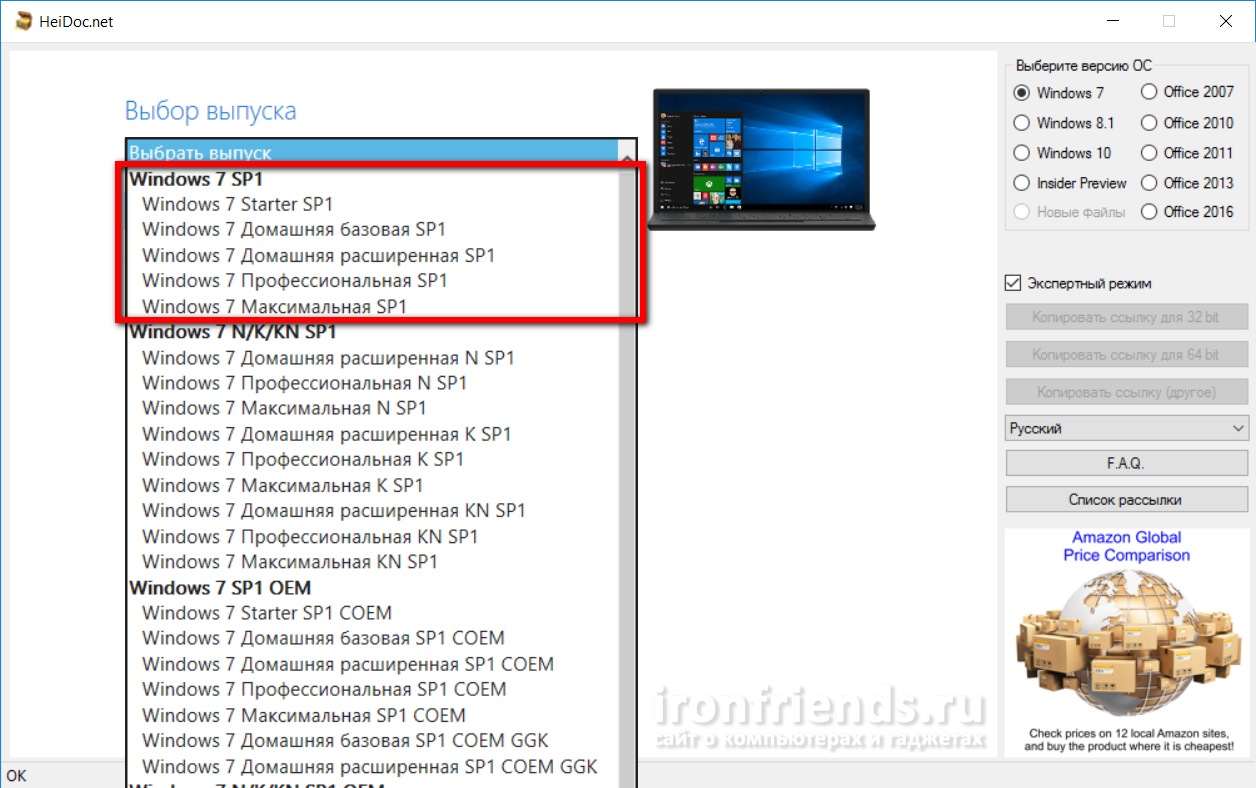Screen dimensions: 1256x788
Task: Choose Windows 7 Профессиональная SP1 COEM
Action: 372,689
